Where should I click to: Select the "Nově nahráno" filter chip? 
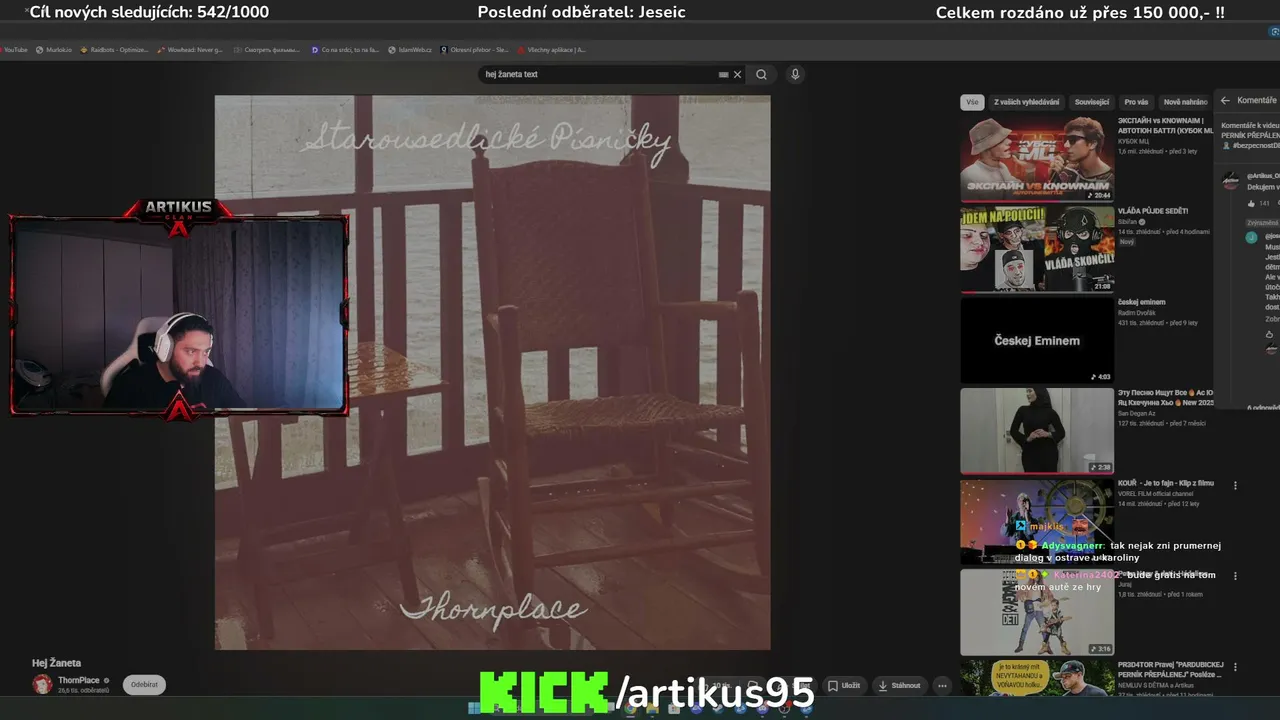[x=1185, y=102]
